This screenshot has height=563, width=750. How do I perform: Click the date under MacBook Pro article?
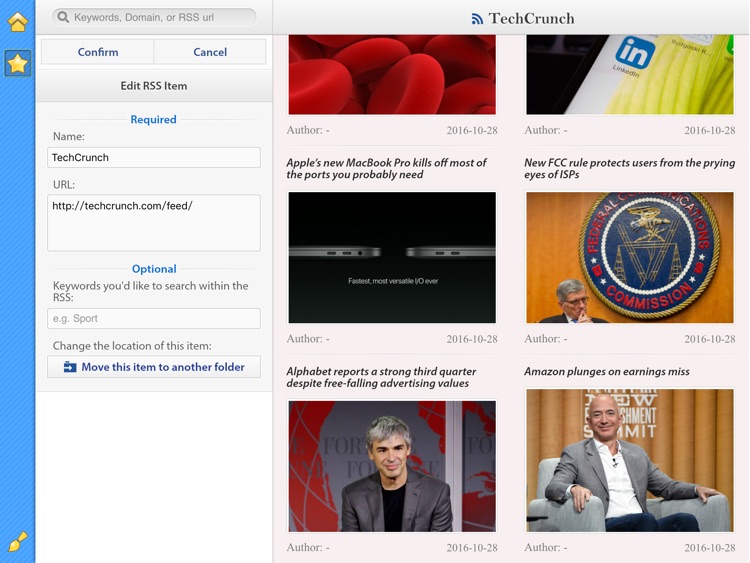[472, 339]
